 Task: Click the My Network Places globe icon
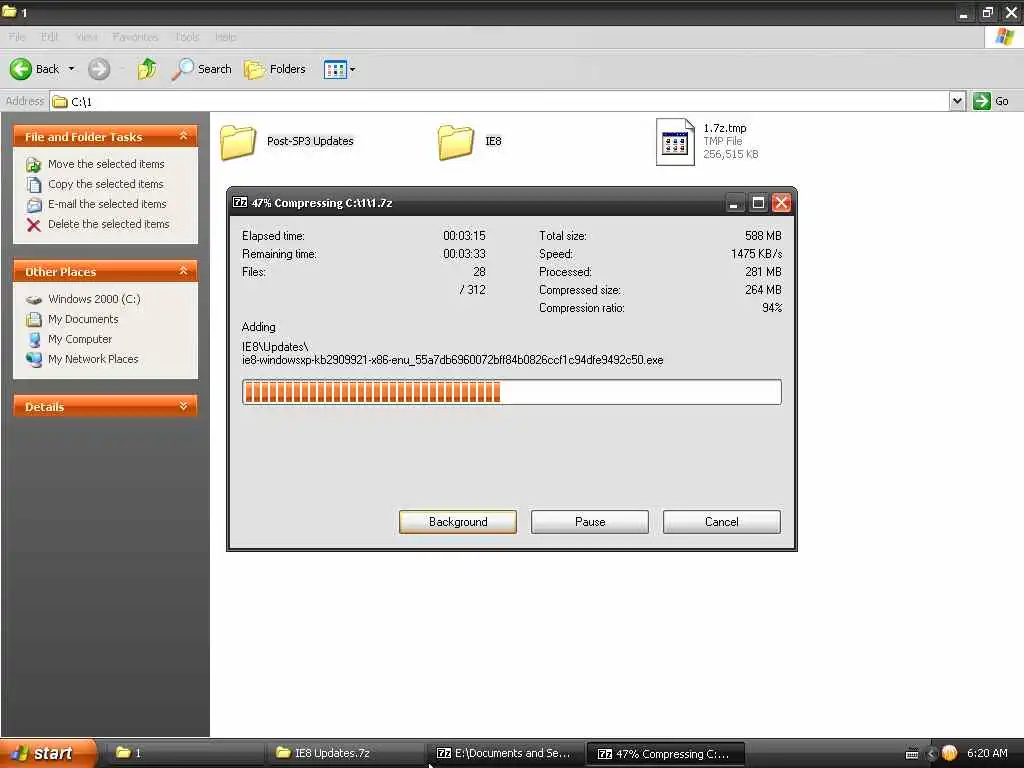coord(34,359)
